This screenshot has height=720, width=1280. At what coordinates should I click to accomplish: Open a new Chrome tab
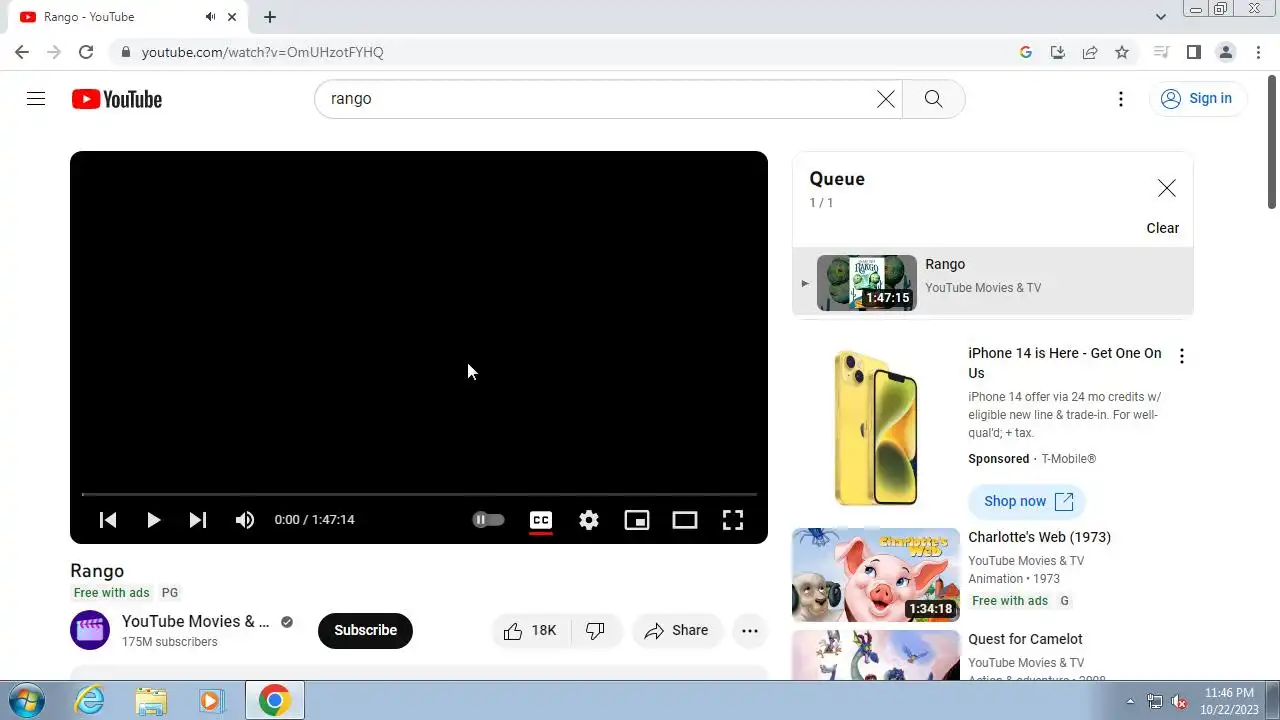click(270, 17)
